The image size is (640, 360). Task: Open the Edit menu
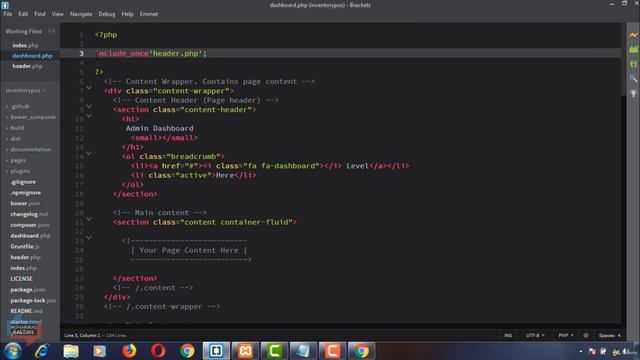[23, 14]
